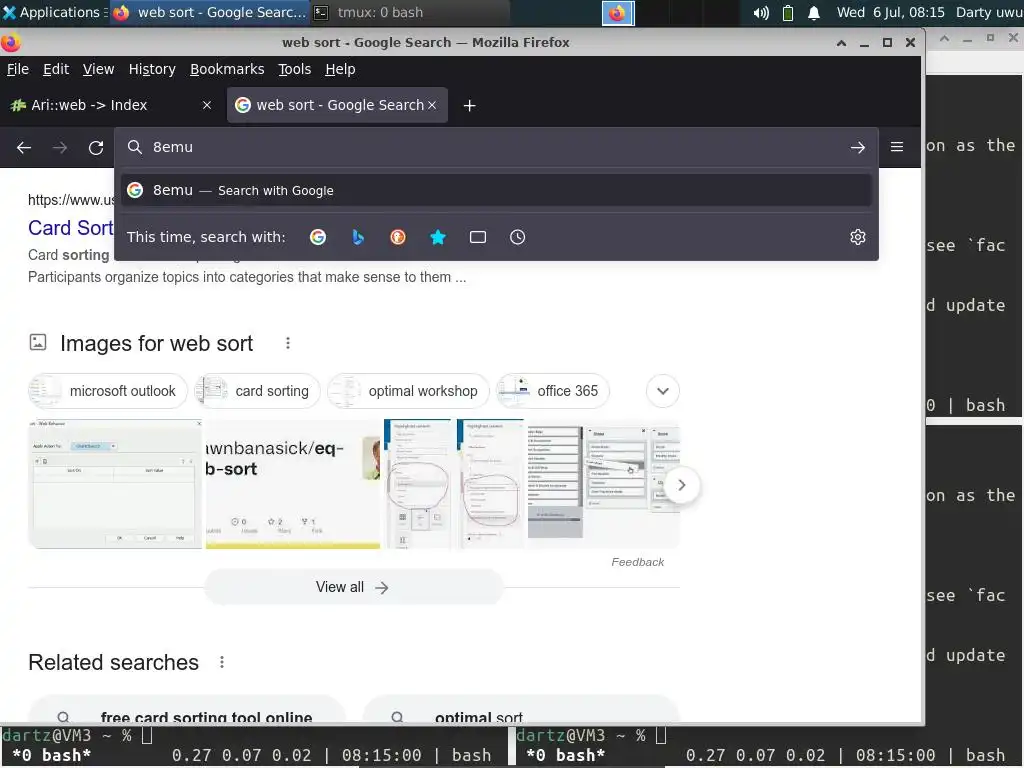Screen dimensions: 1024x768
Task: Open a new tab with plus button
Action: [470, 105]
